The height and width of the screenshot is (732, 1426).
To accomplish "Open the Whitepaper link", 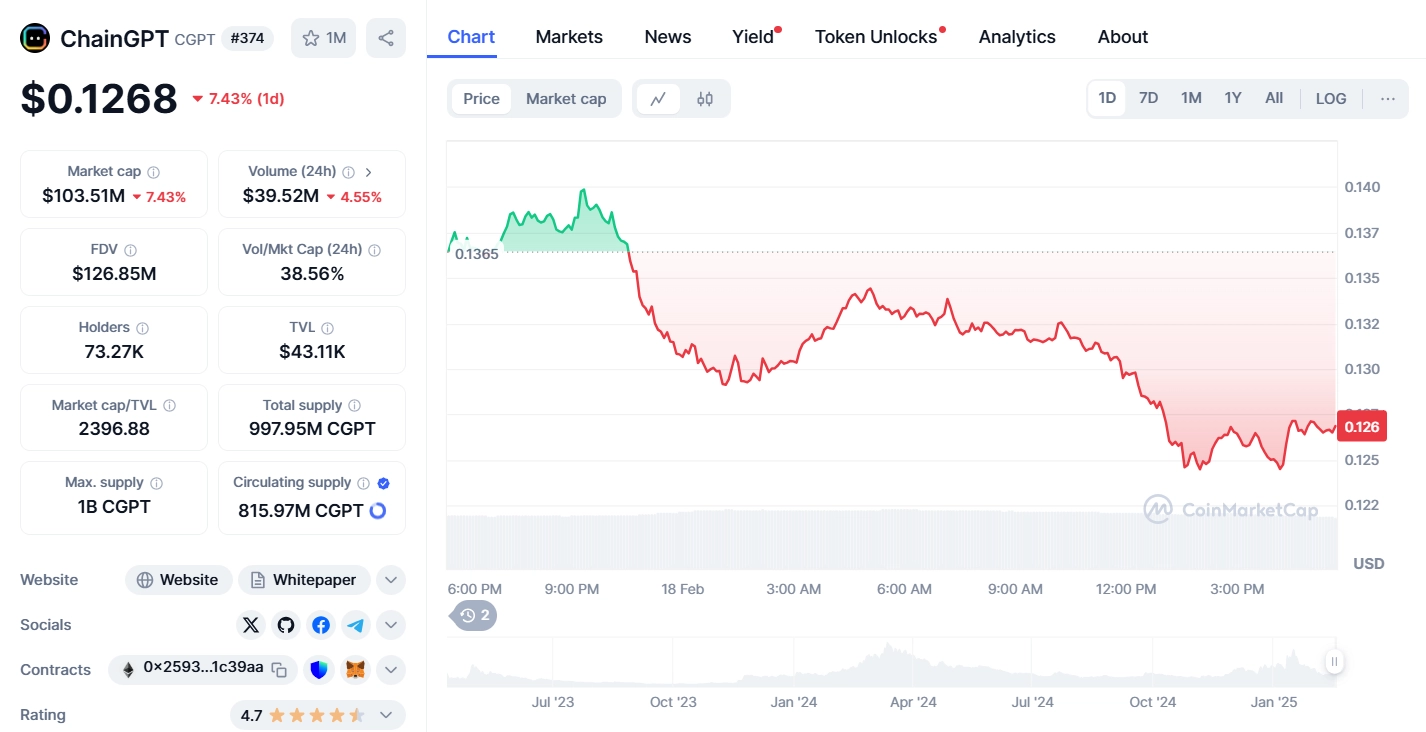I will (304, 580).
